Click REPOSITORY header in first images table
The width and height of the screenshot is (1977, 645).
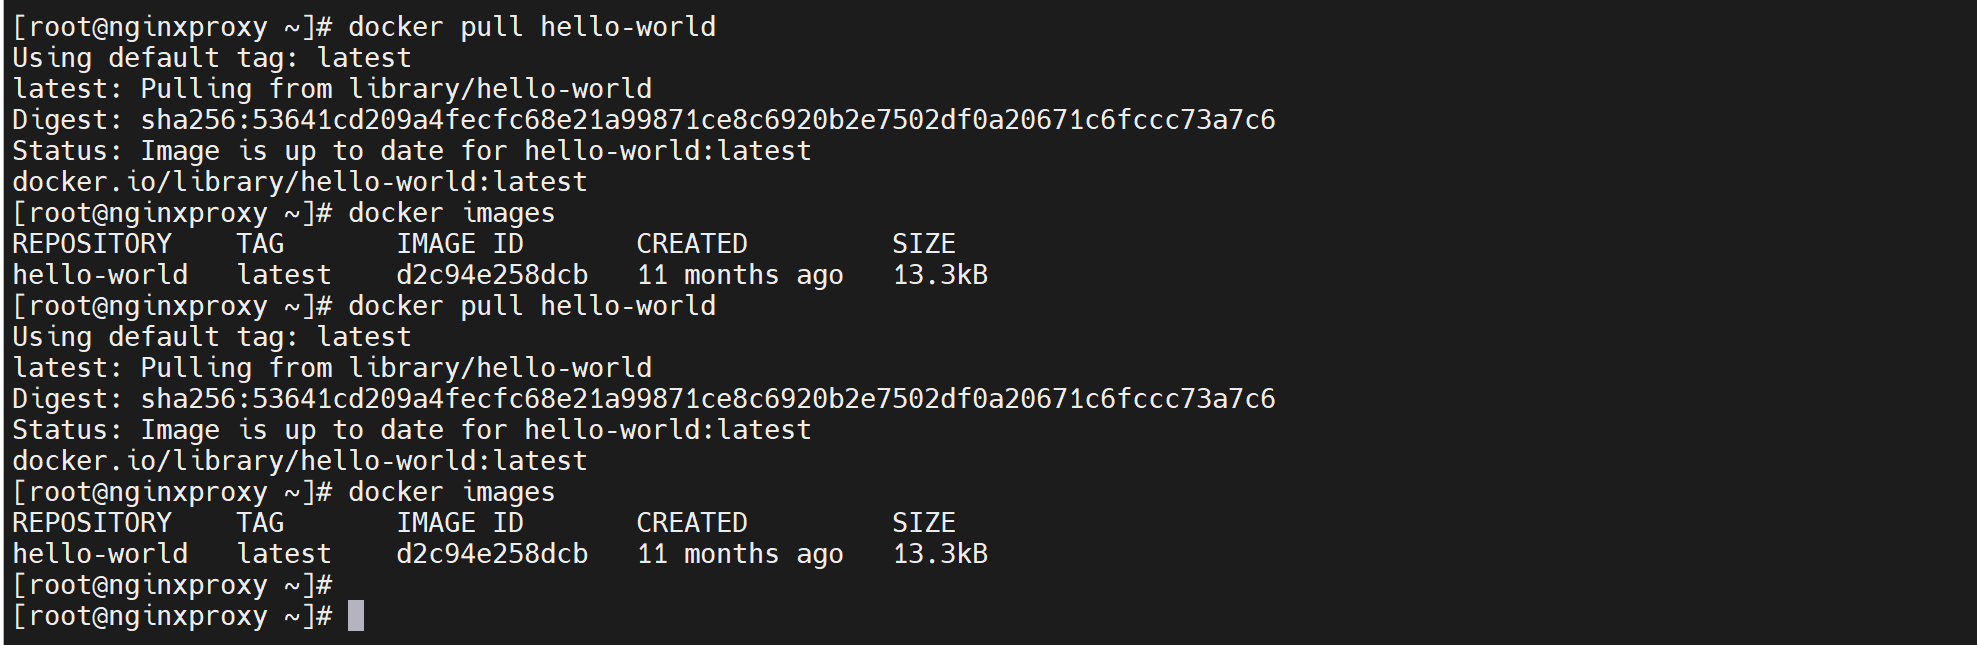tap(92, 244)
